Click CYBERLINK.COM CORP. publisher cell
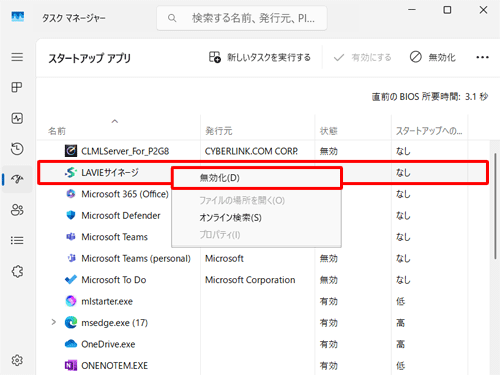The image size is (500, 375). 251,151
